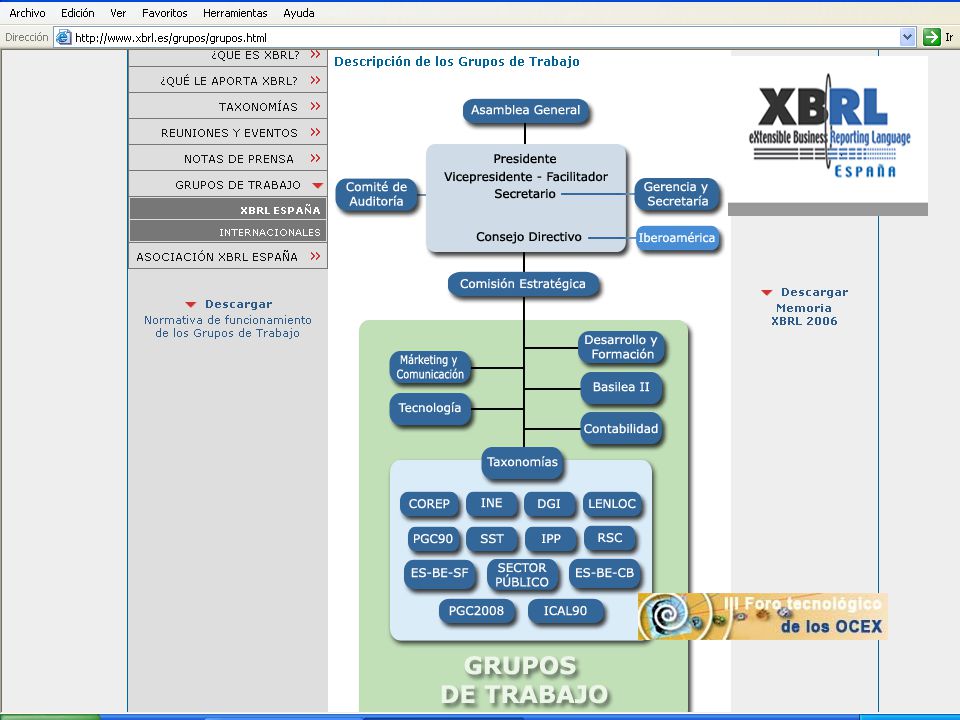
Task: Click the Comisión Estratégica node
Action: pyautogui.click(x=523, y=284)
